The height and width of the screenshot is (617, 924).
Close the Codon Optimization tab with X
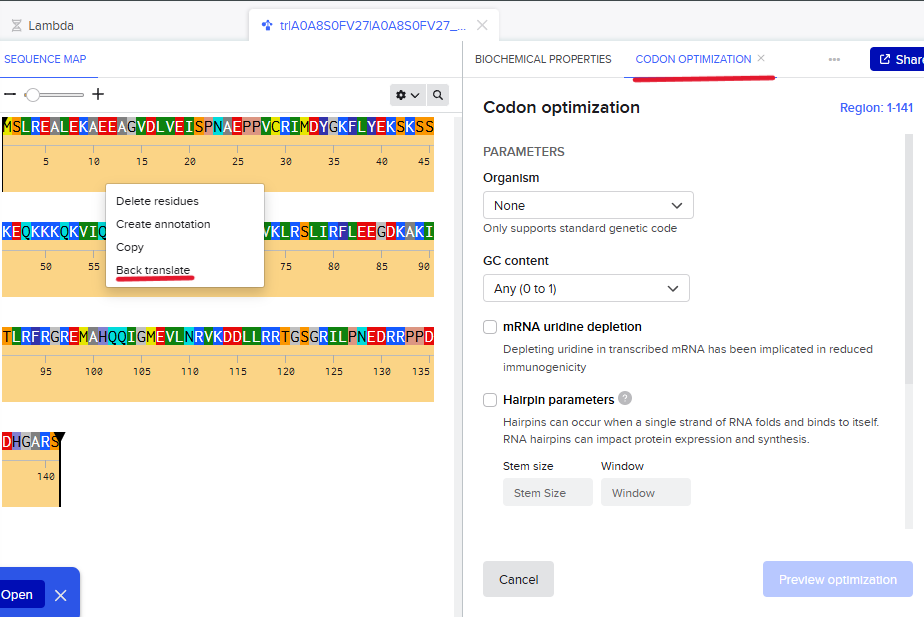[x=761, y=58]
